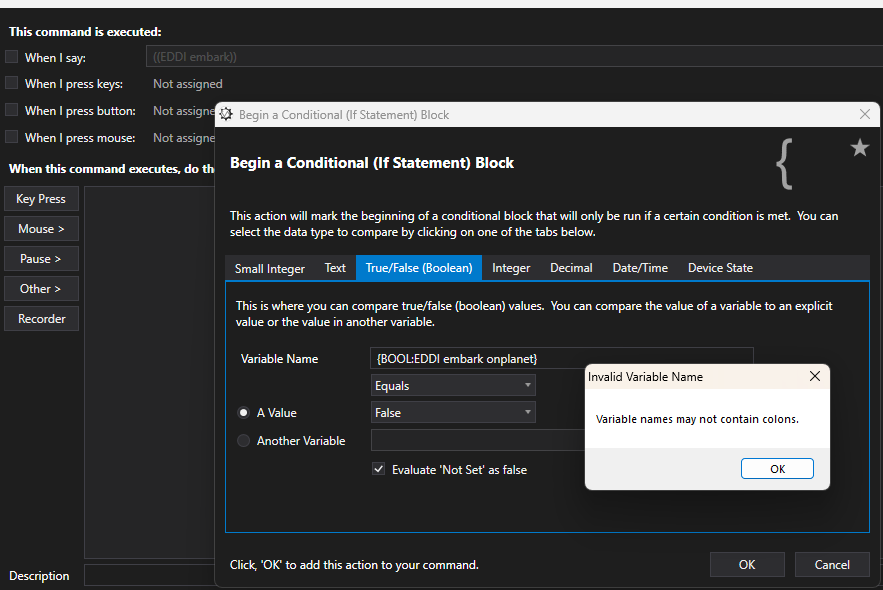The image size is (883, 590).
Task: Dismiss error with the popup OK button
Action: point(777,468)
